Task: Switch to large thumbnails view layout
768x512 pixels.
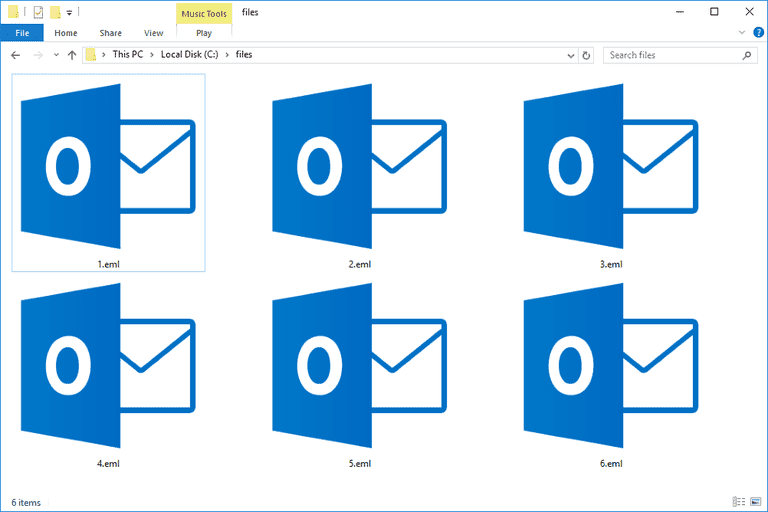Action: [x=755, y=501]
